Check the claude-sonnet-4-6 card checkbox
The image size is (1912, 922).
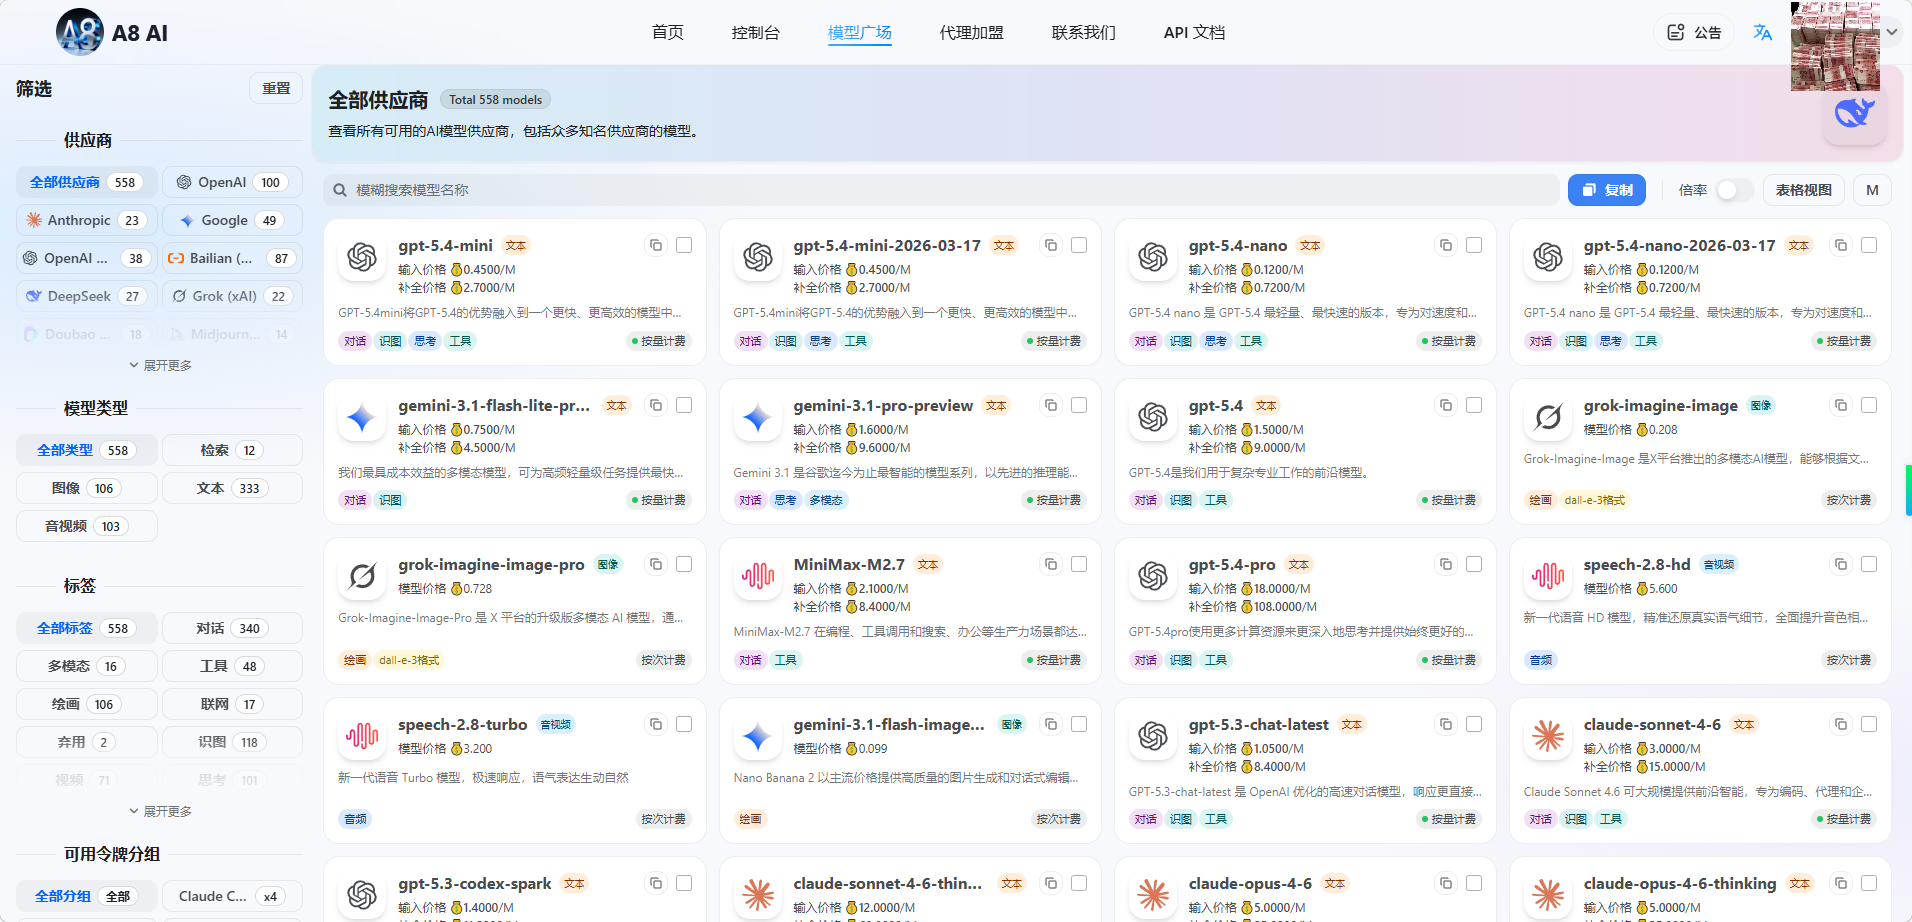click(1869, 724)
